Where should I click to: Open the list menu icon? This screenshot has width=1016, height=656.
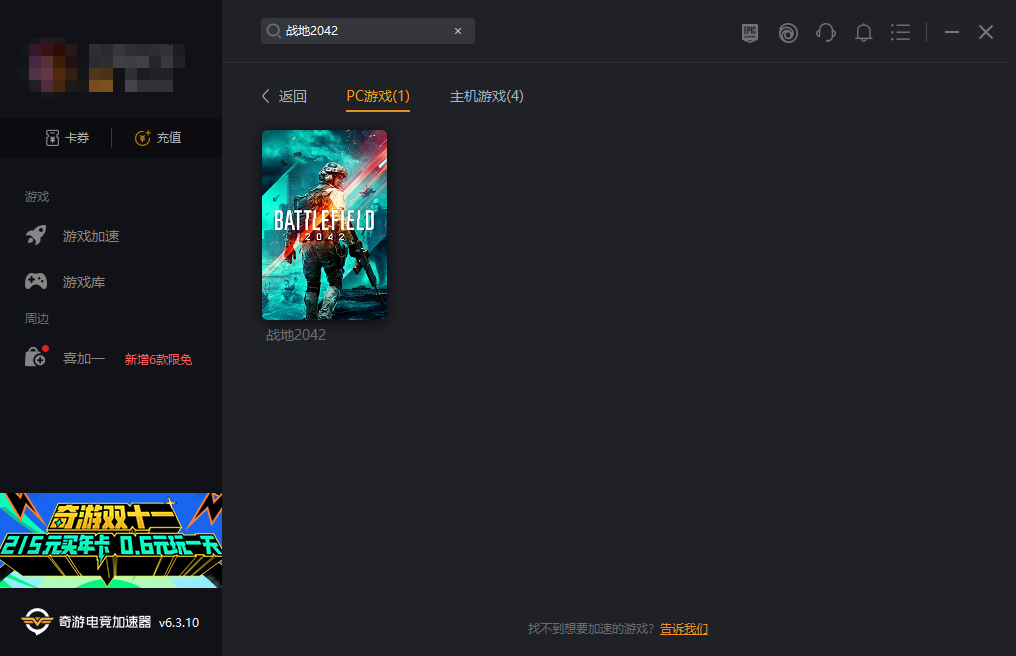pos(900,32)
